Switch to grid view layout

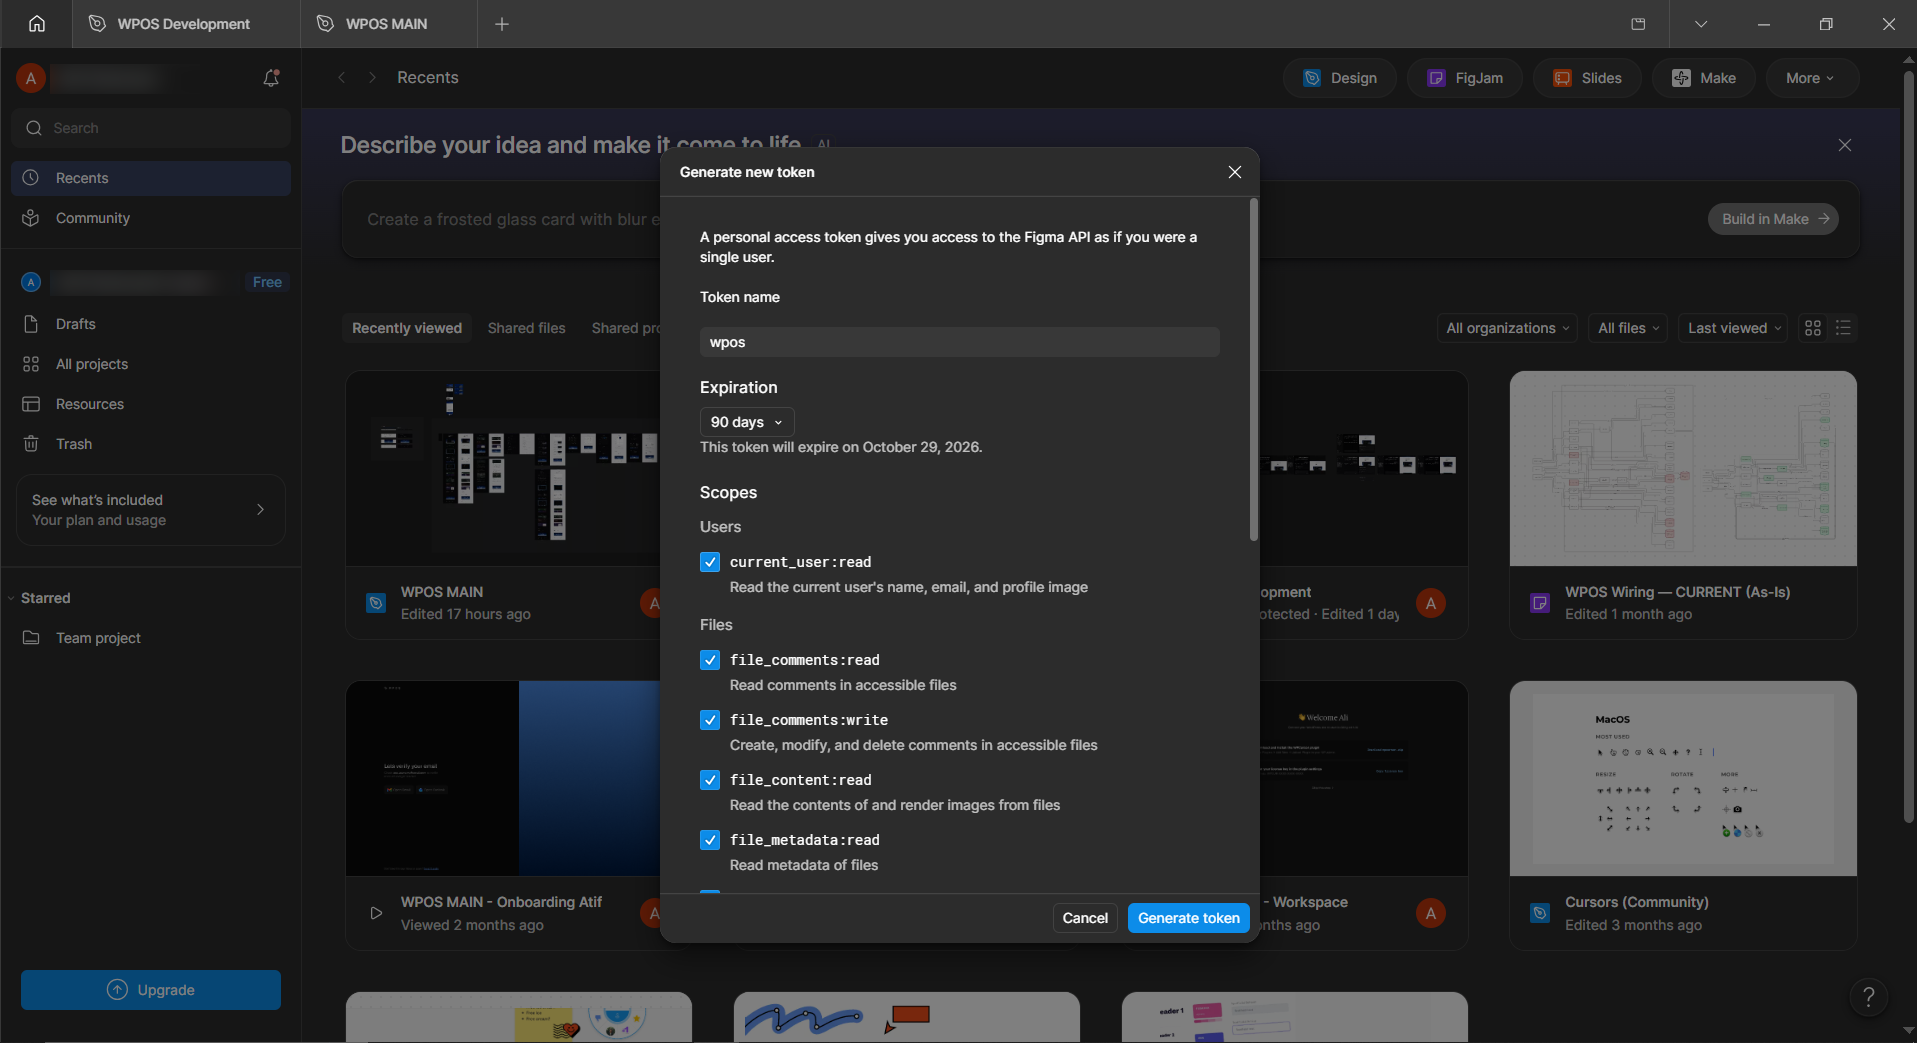pos(1813,328)
